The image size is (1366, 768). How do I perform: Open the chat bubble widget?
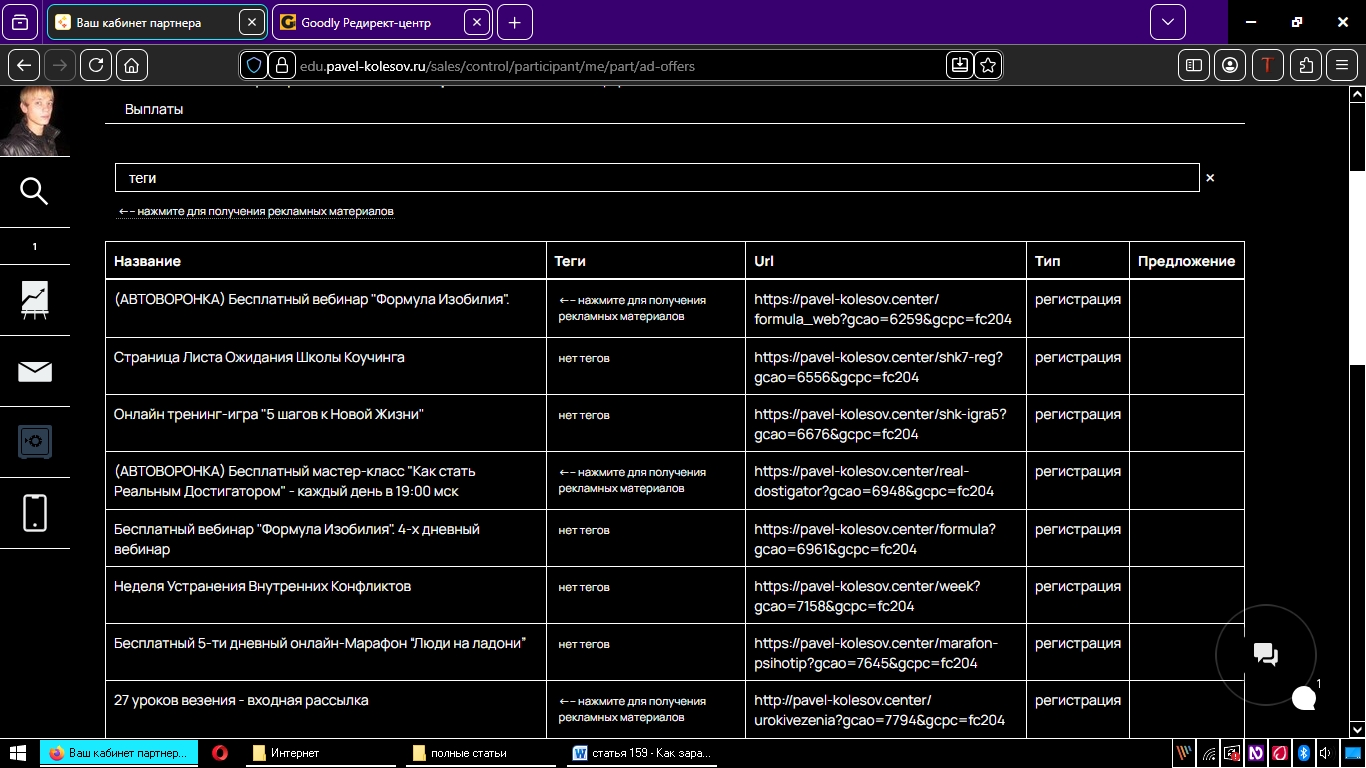pos(1266,655)
